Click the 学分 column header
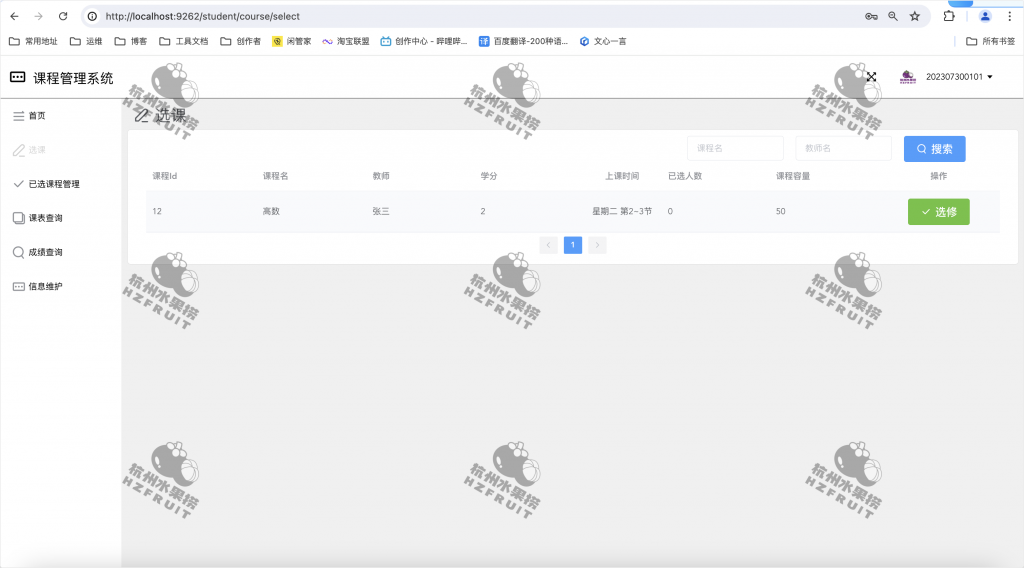 pos(488,176)
